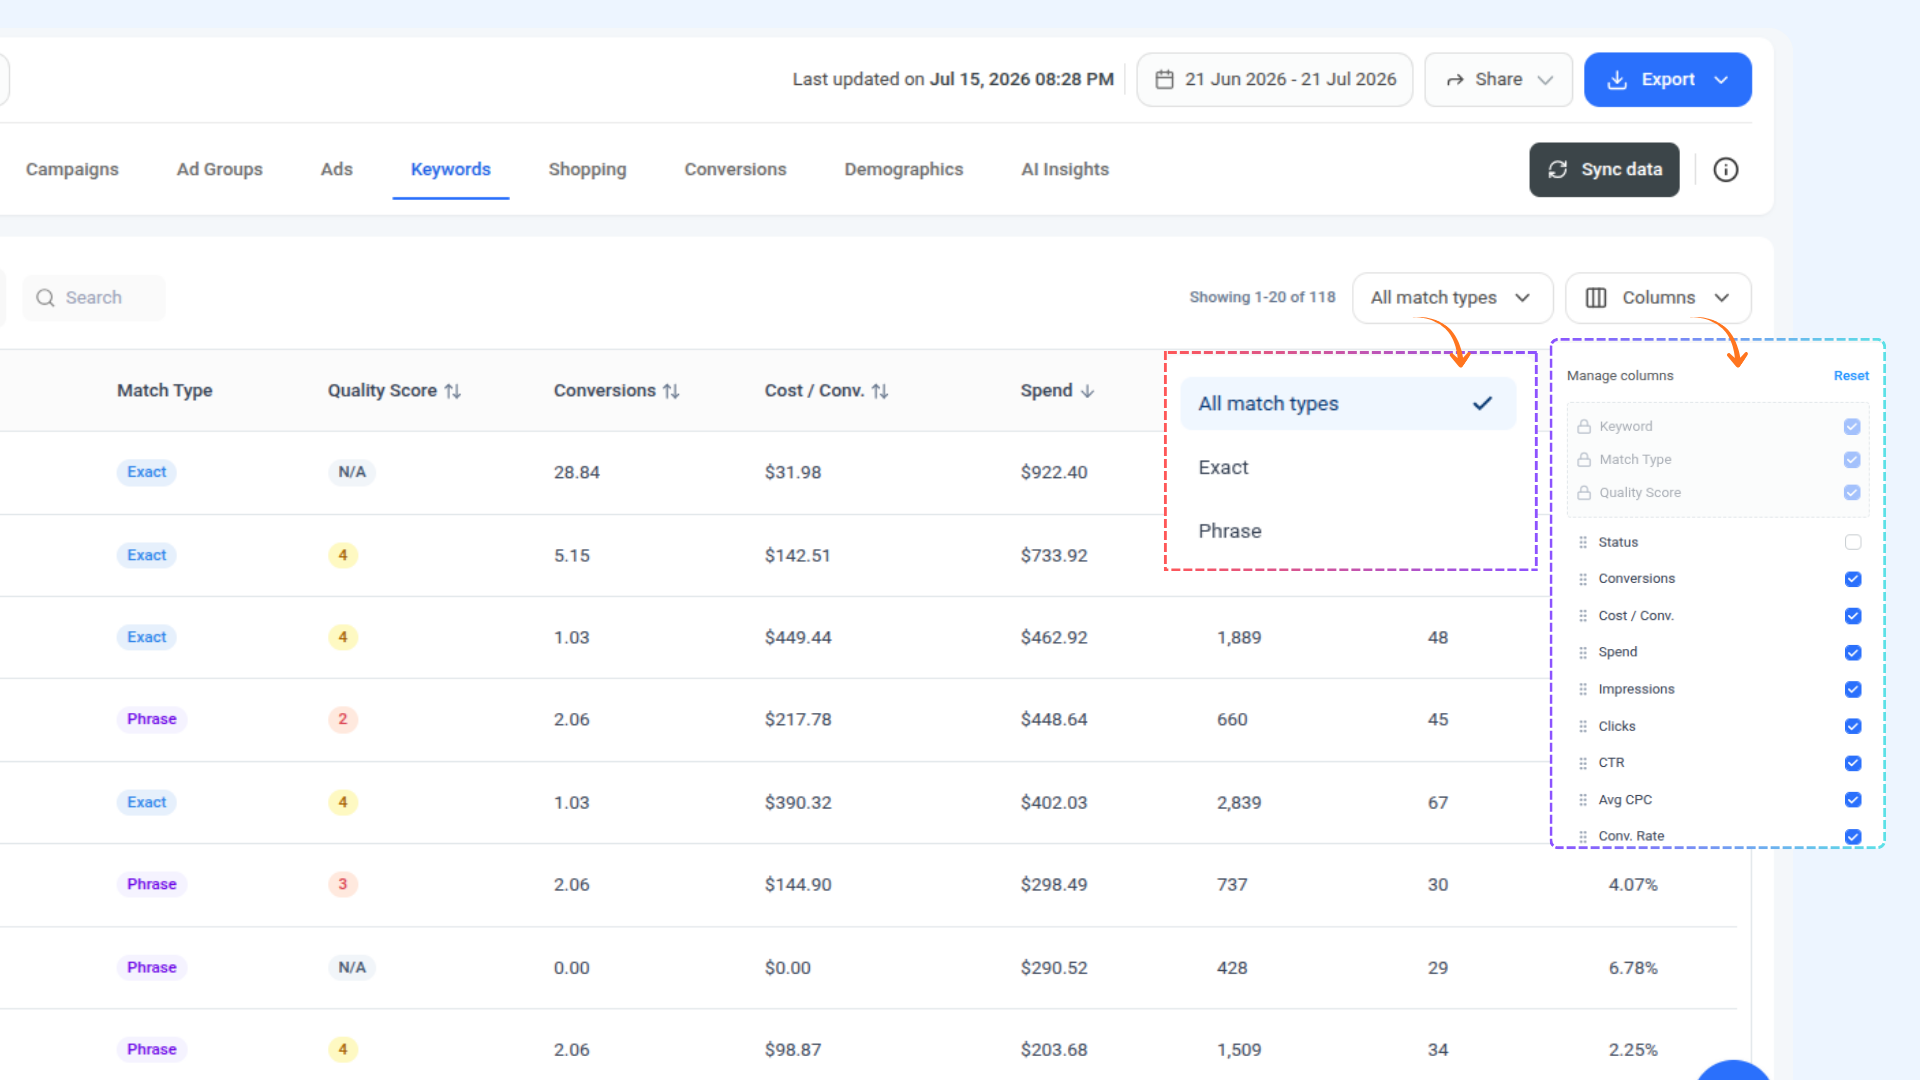Uncheck the Conversions column checkbox
Viewport: 1920px width, 1080px height.
(1853, 579)
